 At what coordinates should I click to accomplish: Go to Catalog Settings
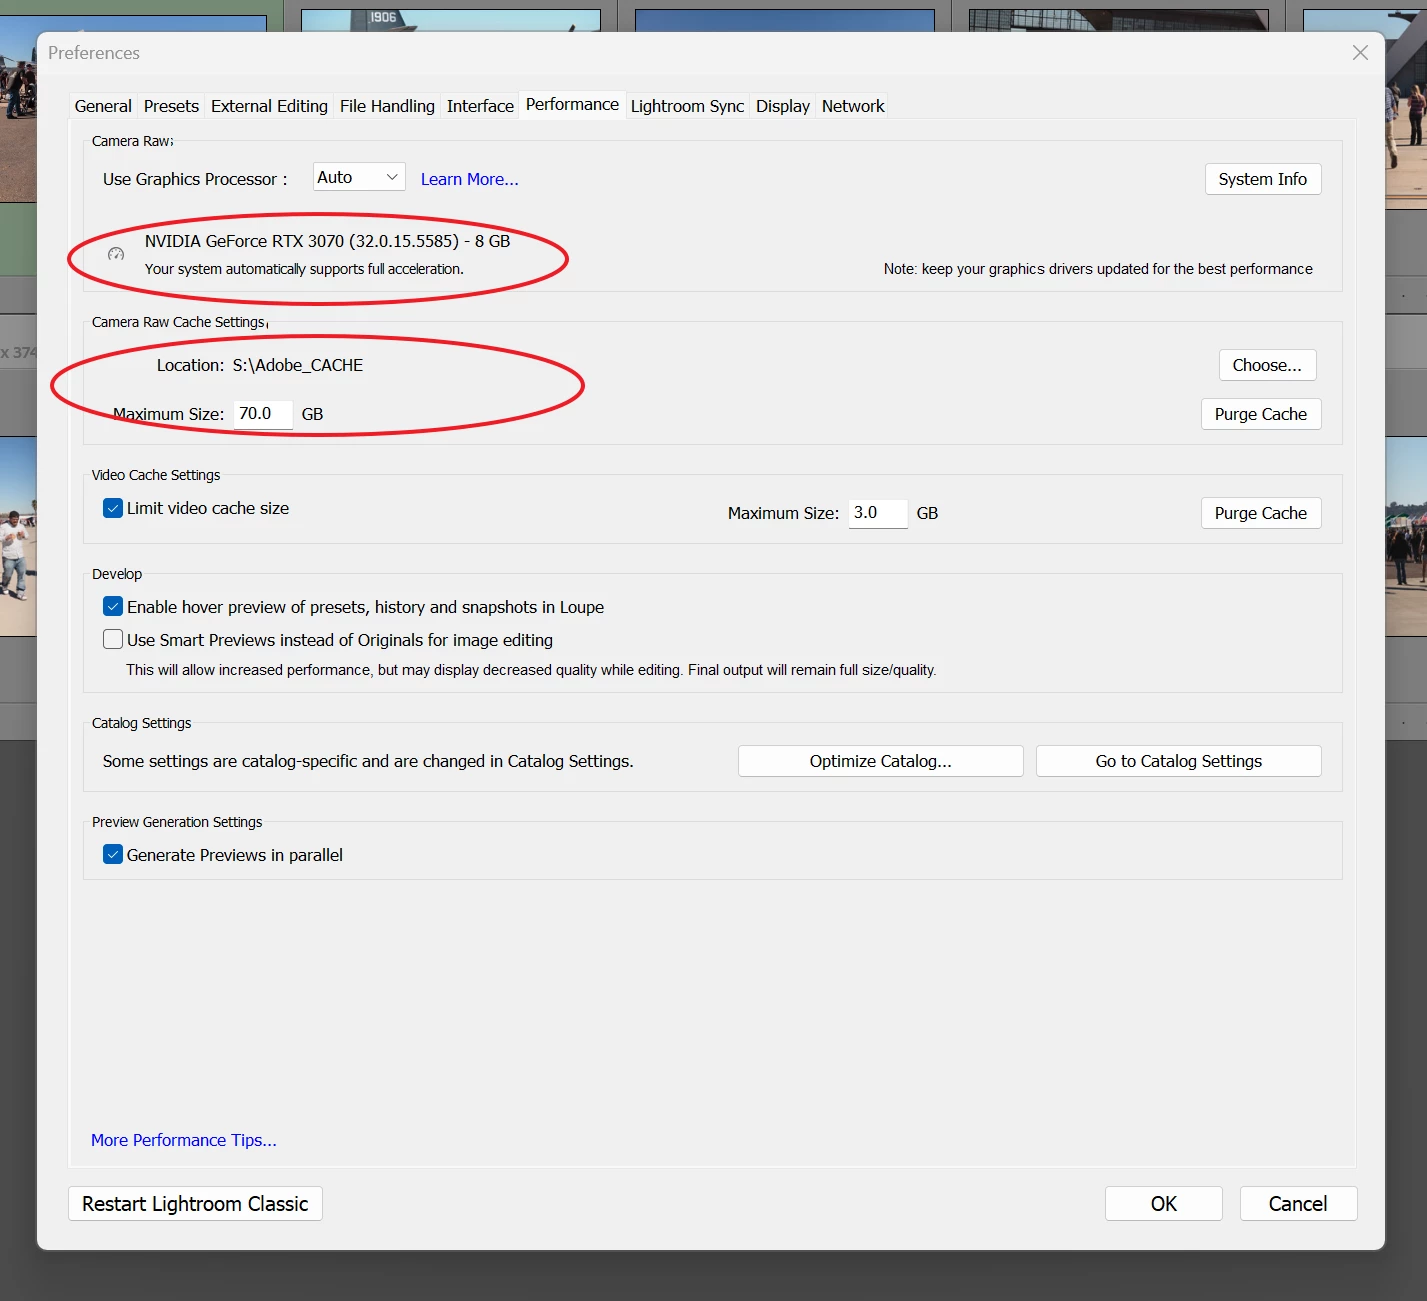1179,761
